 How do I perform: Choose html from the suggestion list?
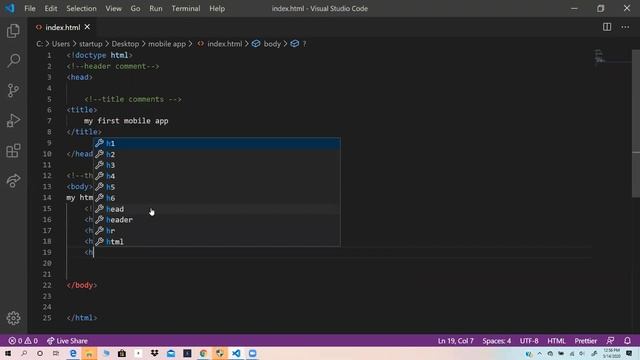click(217, 242)
